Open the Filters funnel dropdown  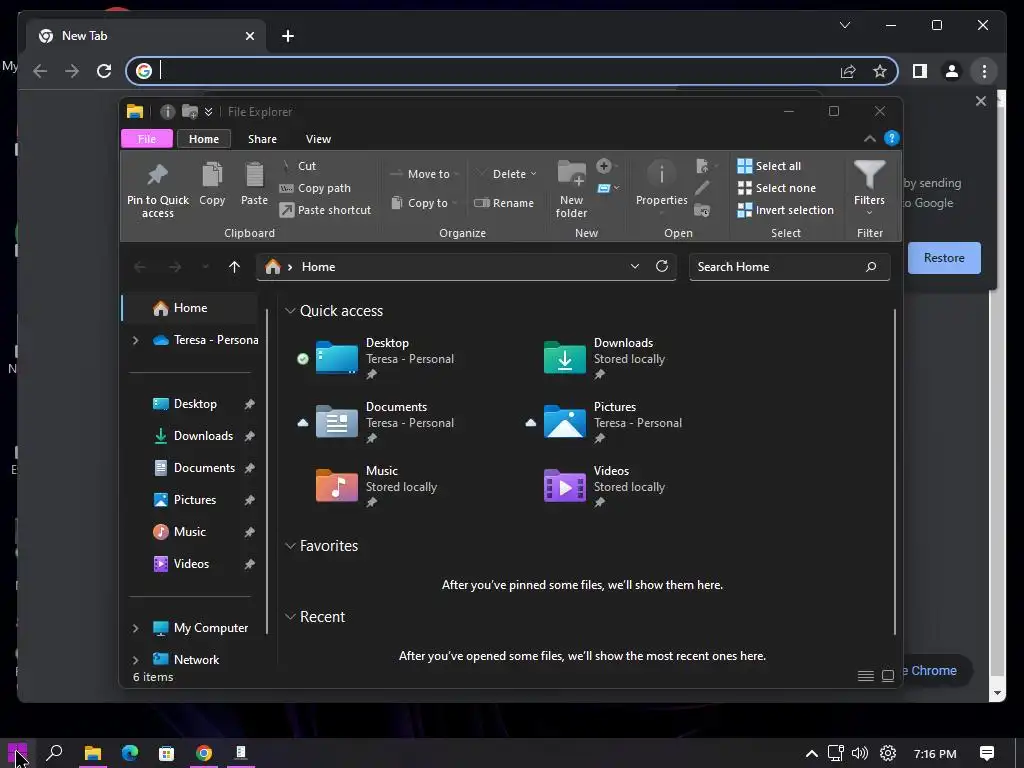point(869,188)
